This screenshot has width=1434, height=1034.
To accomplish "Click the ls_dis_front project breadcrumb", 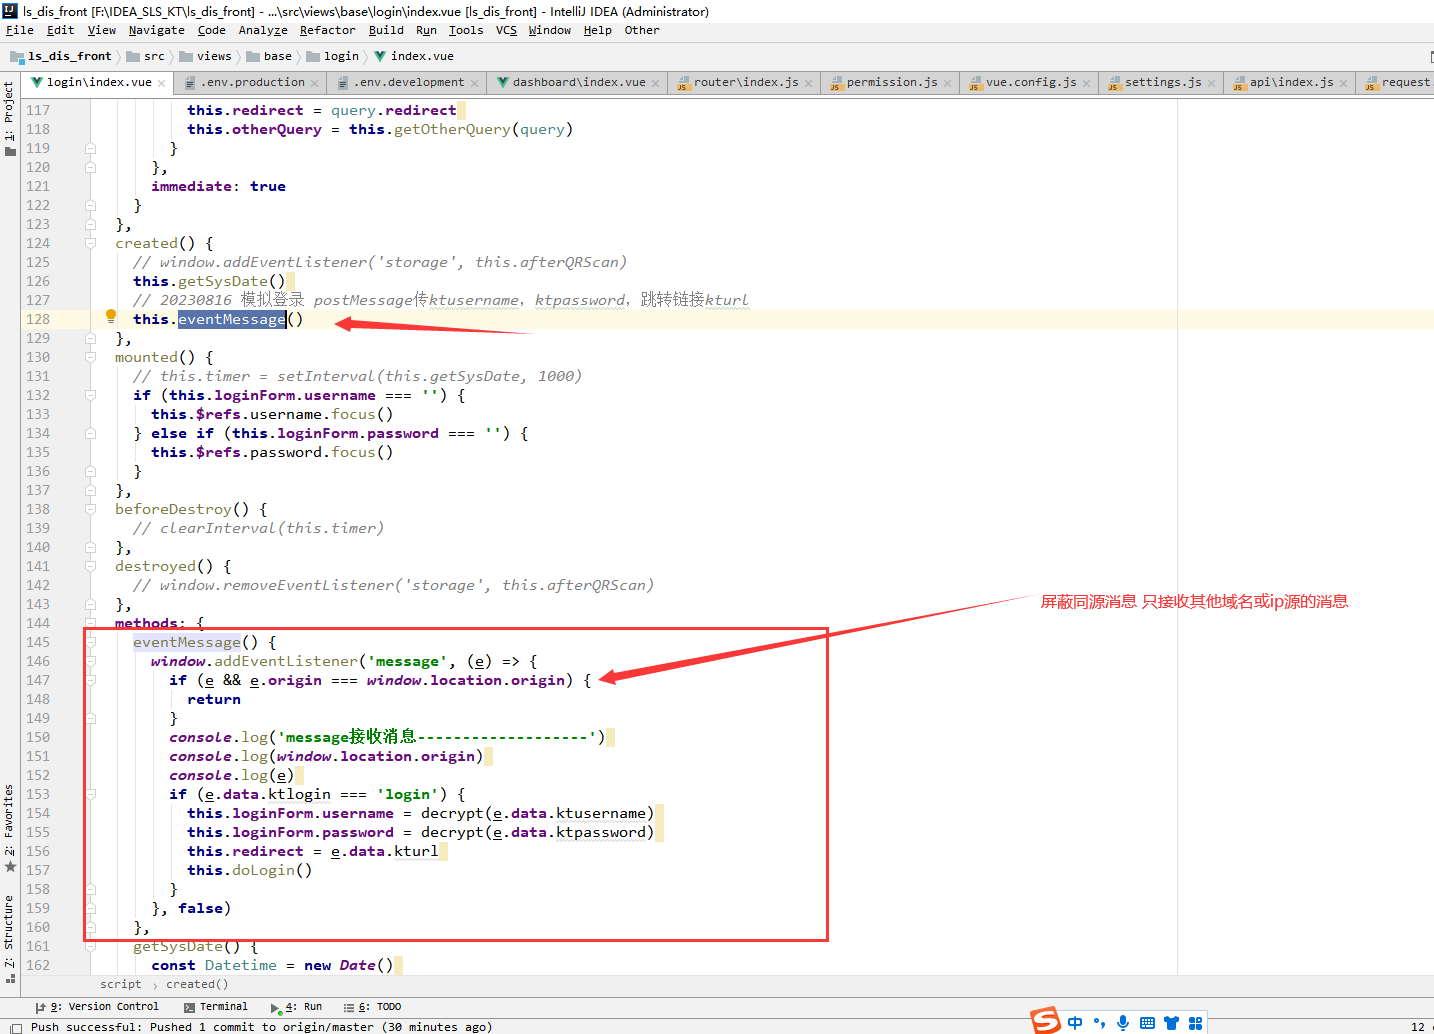I will 61,56.
